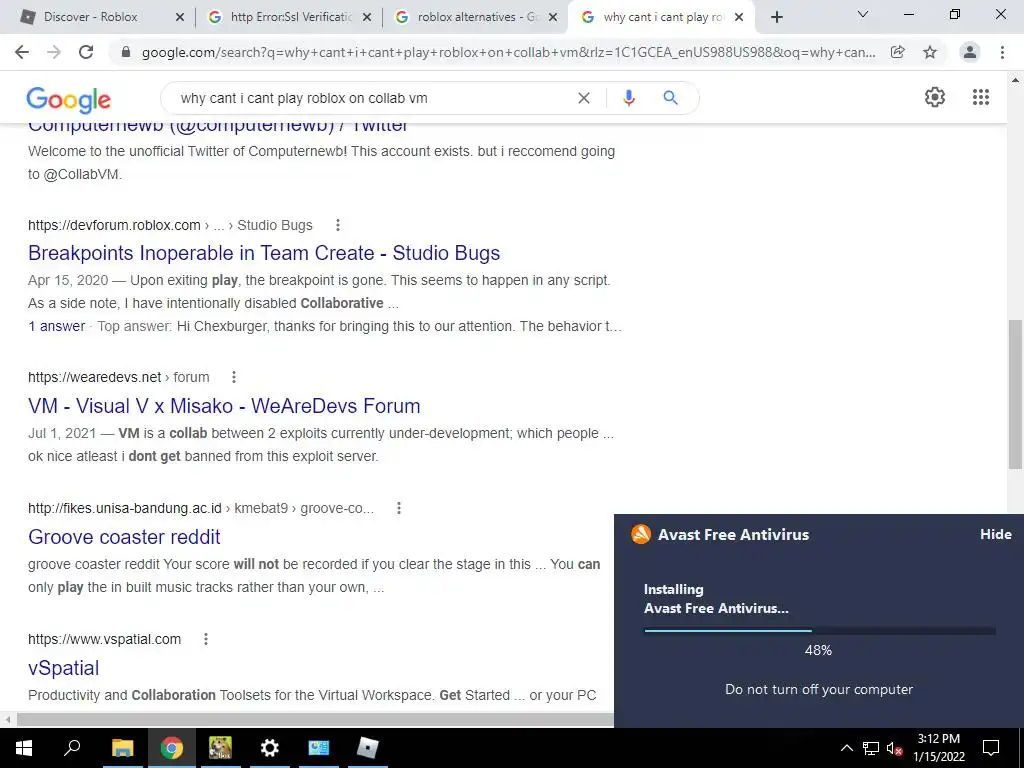Open Settings gear in taskbar

tap(269, 748)
